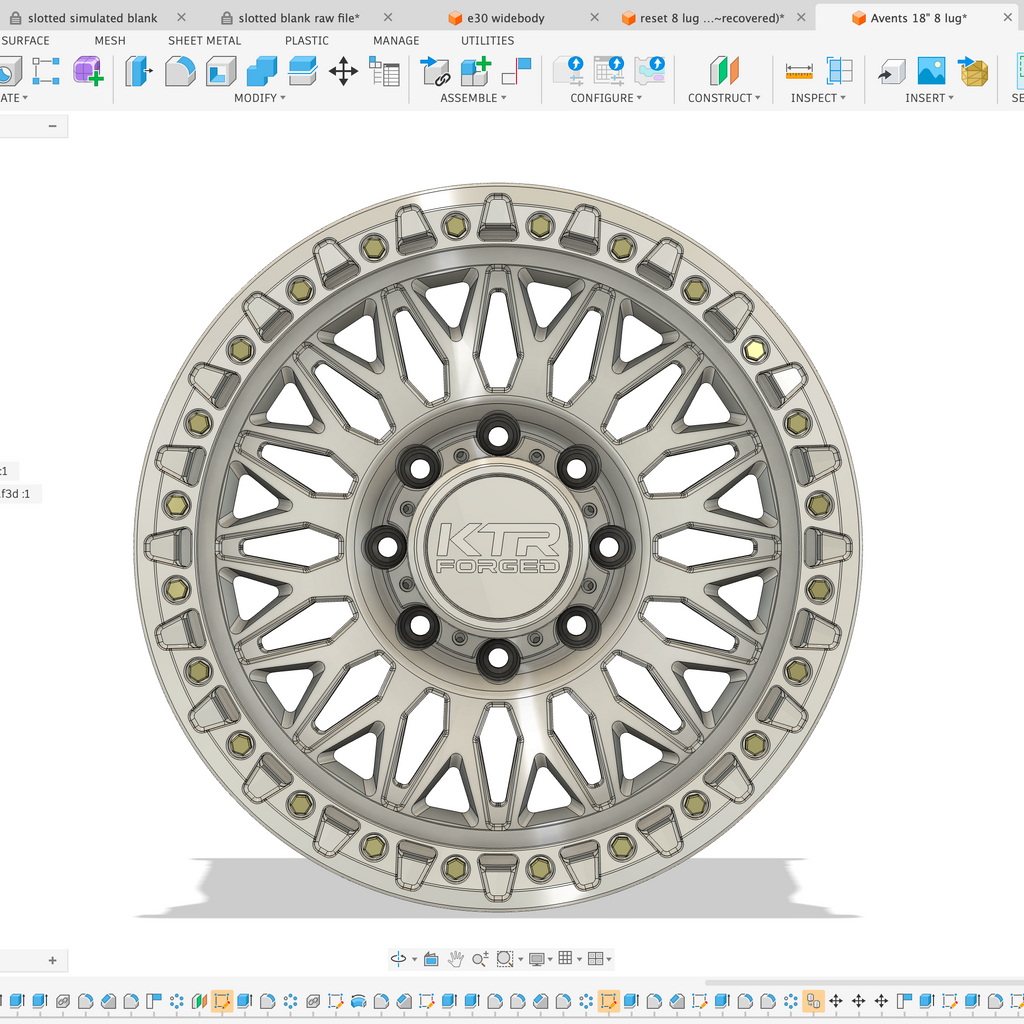
Task: Select the Offset Face tool
Action: click(x=302, y=71)
